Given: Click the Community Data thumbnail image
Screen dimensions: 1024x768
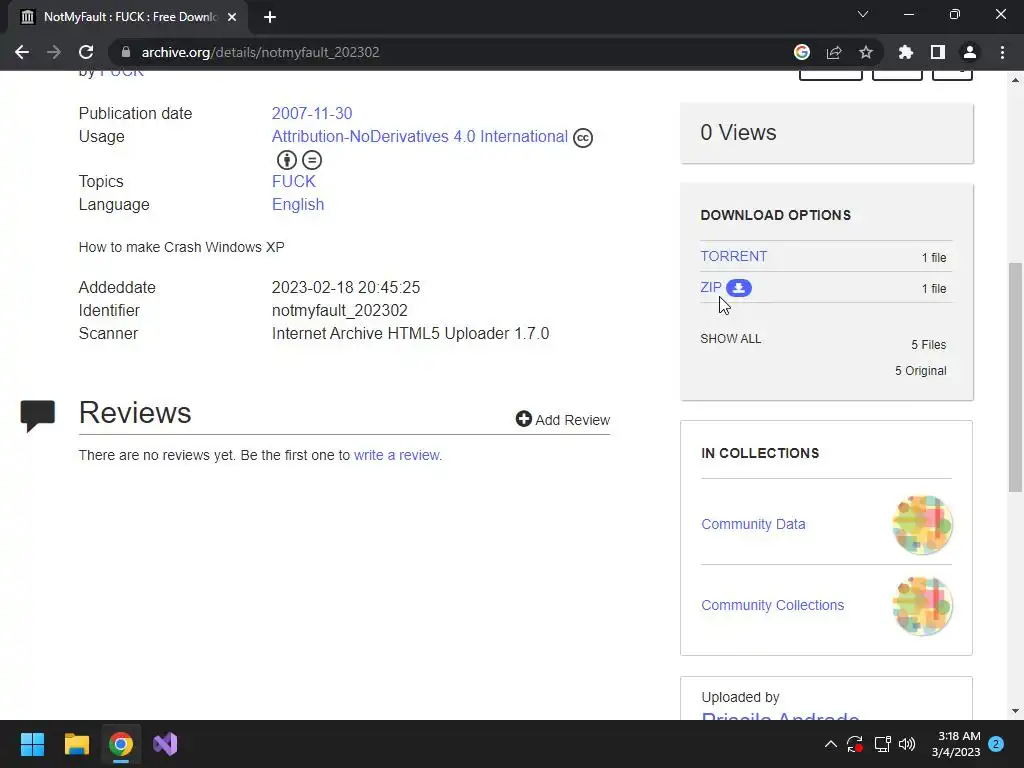Looking at the screenshot, I should 922,524.
